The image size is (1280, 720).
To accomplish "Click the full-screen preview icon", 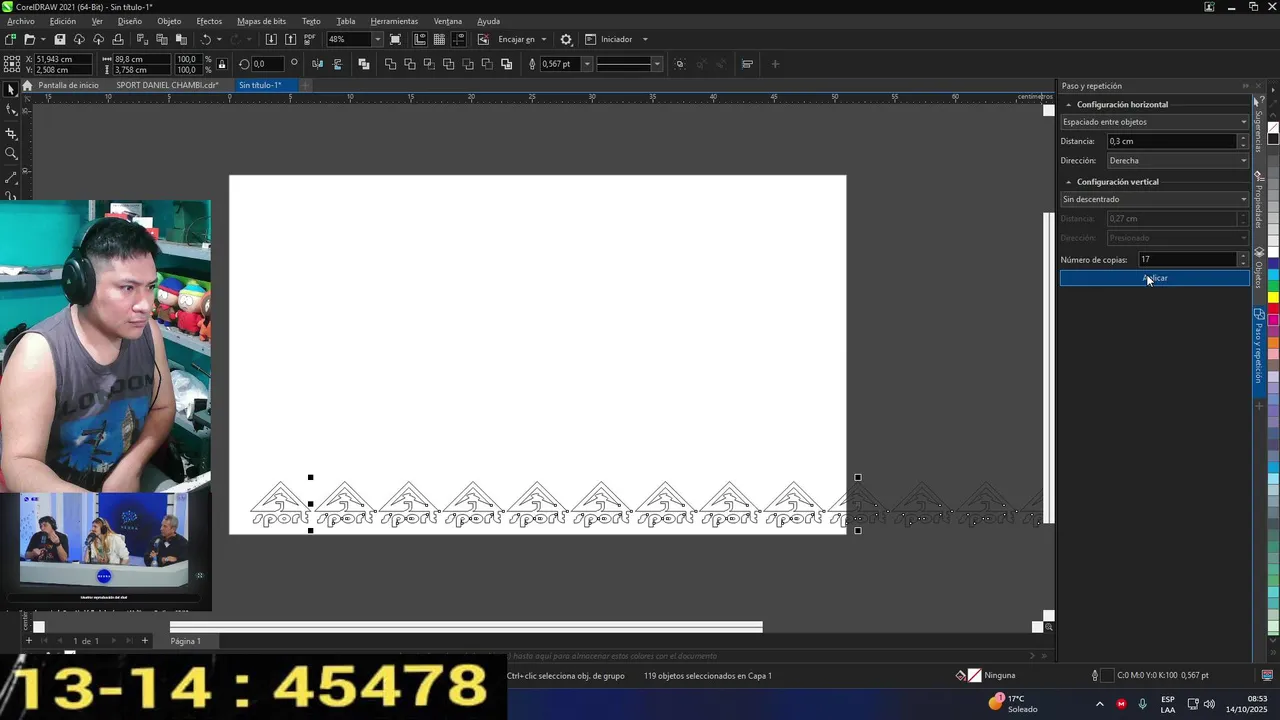I will (395, 39).
